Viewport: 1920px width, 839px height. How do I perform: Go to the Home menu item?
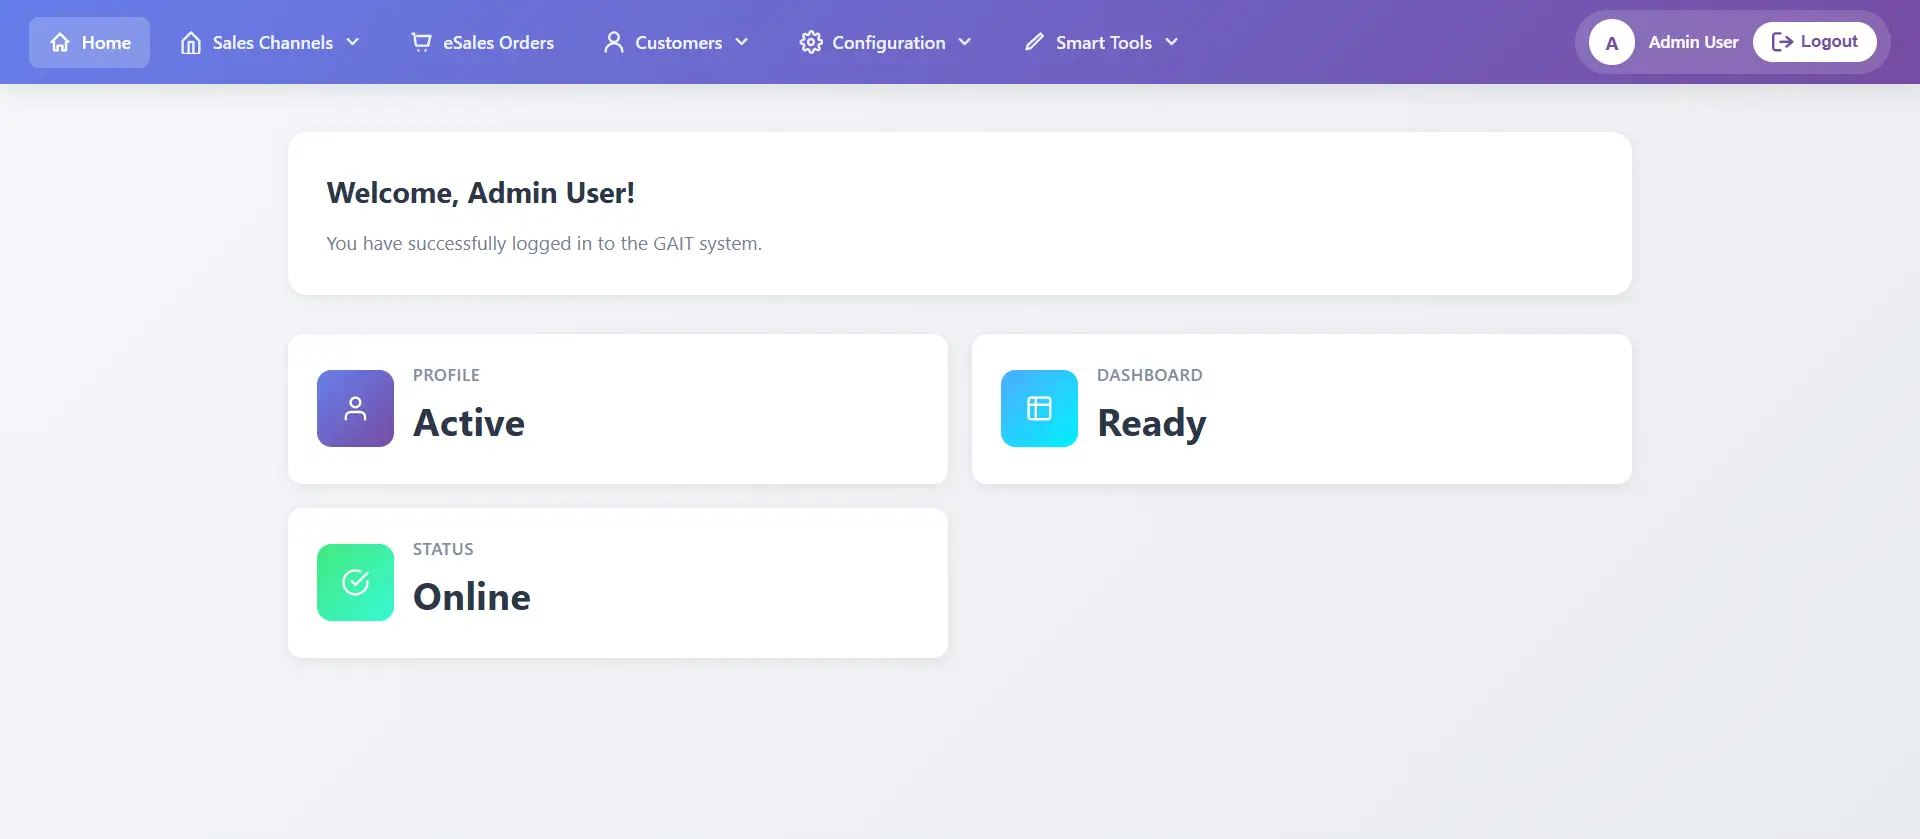coord(106,42)
